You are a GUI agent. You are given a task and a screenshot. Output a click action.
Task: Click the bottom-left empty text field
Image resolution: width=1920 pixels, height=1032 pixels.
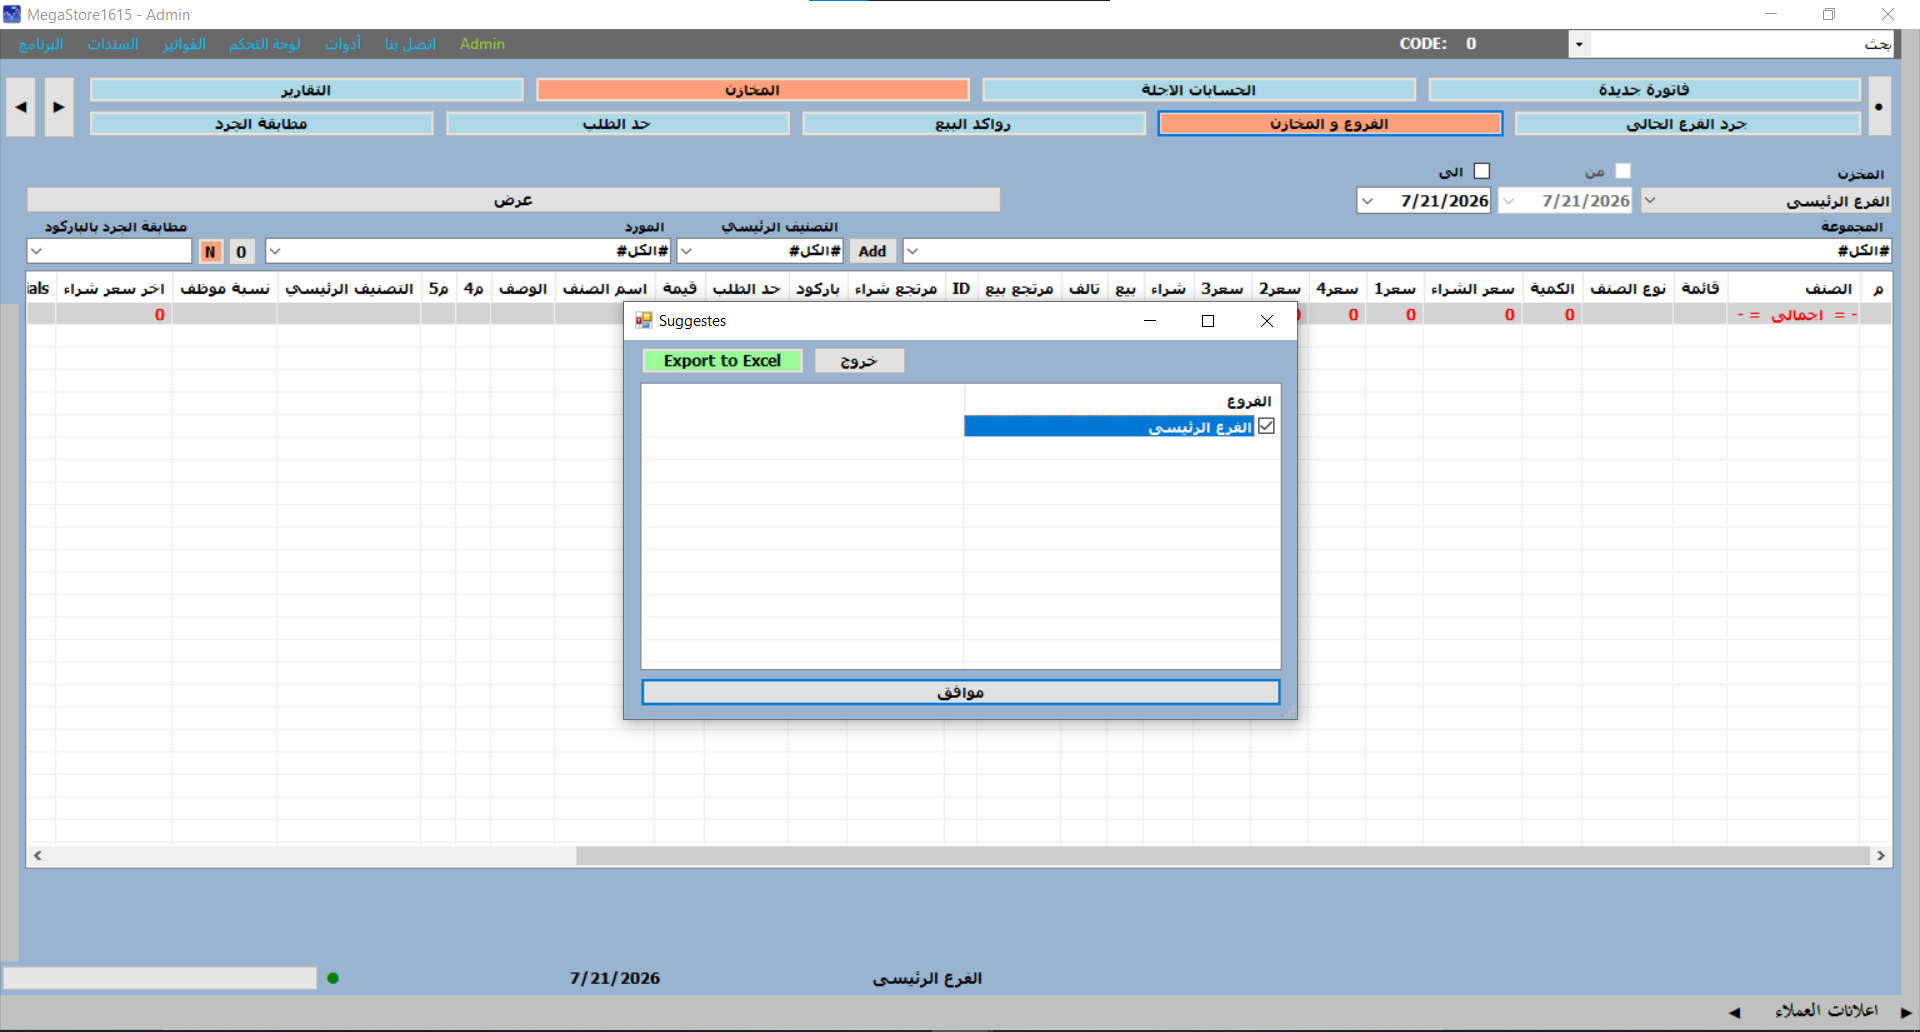pos(160,978)
